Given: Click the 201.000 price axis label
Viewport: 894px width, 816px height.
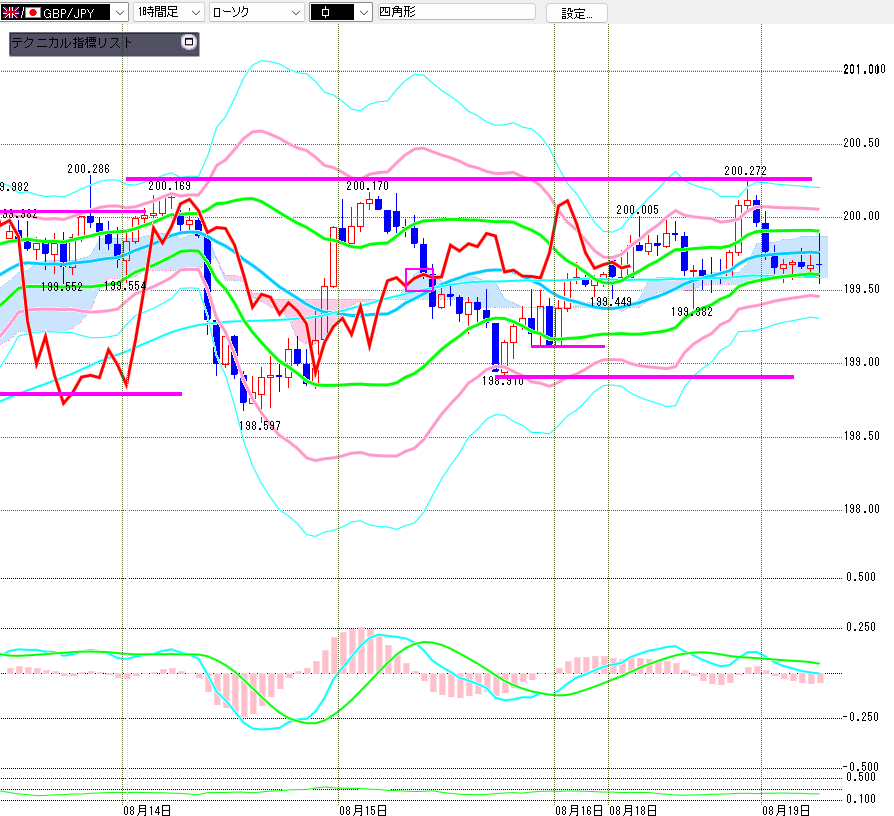Looking at the screenshot, I should tap(864, 70).
